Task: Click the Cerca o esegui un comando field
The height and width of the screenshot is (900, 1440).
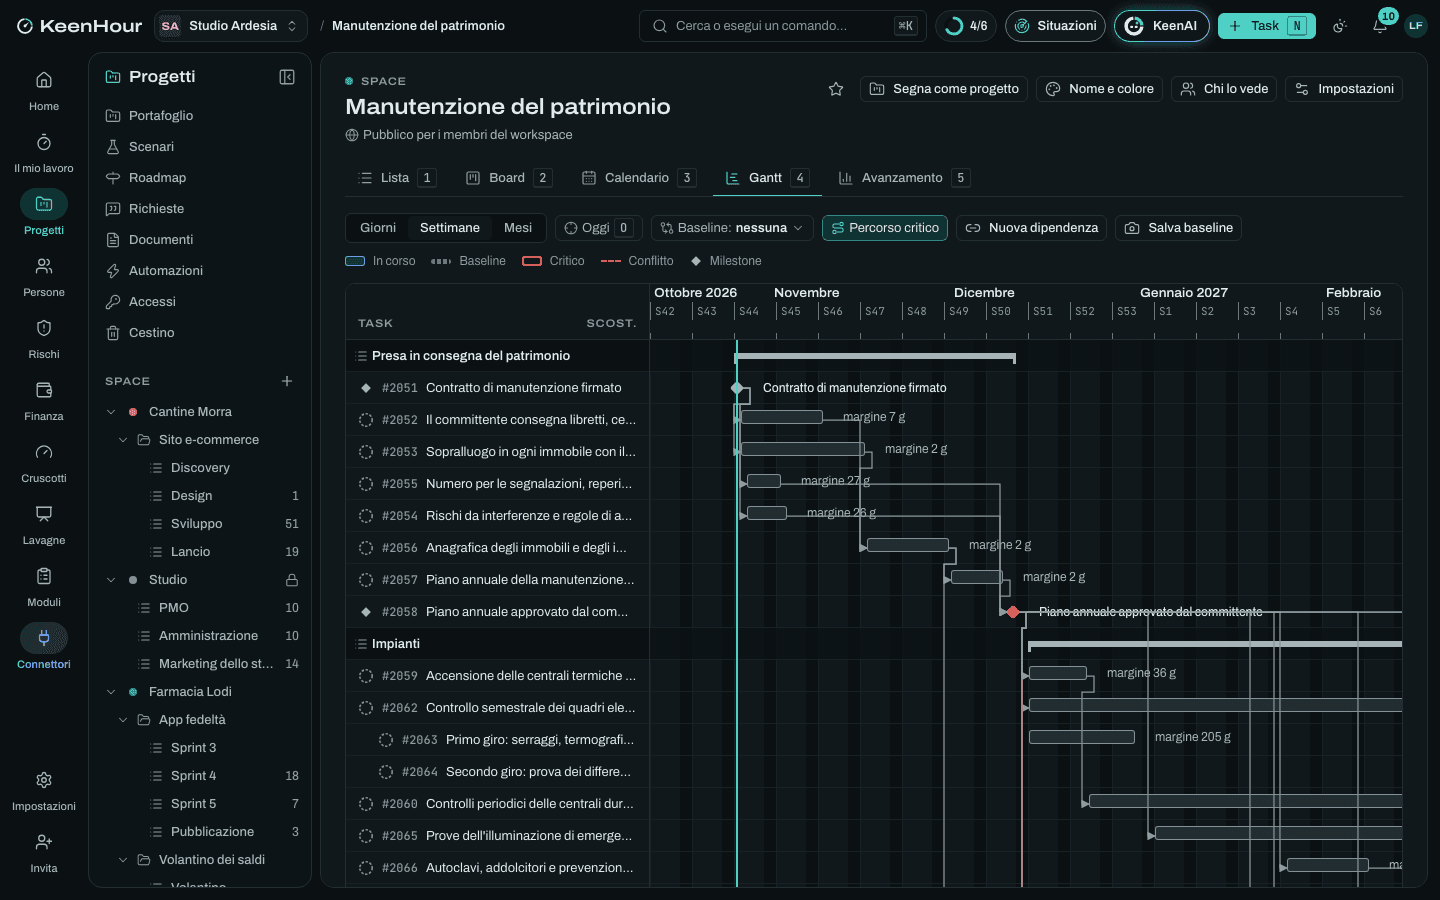Action: [x=782, y=26]
